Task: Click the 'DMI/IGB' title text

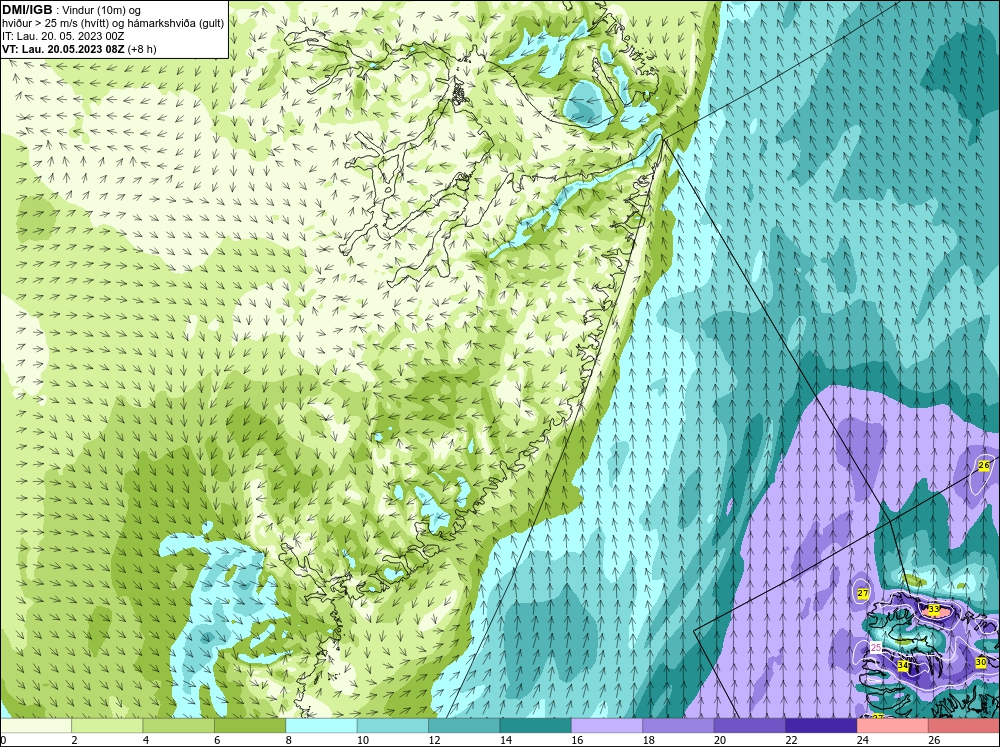Action: pos(27,10)
